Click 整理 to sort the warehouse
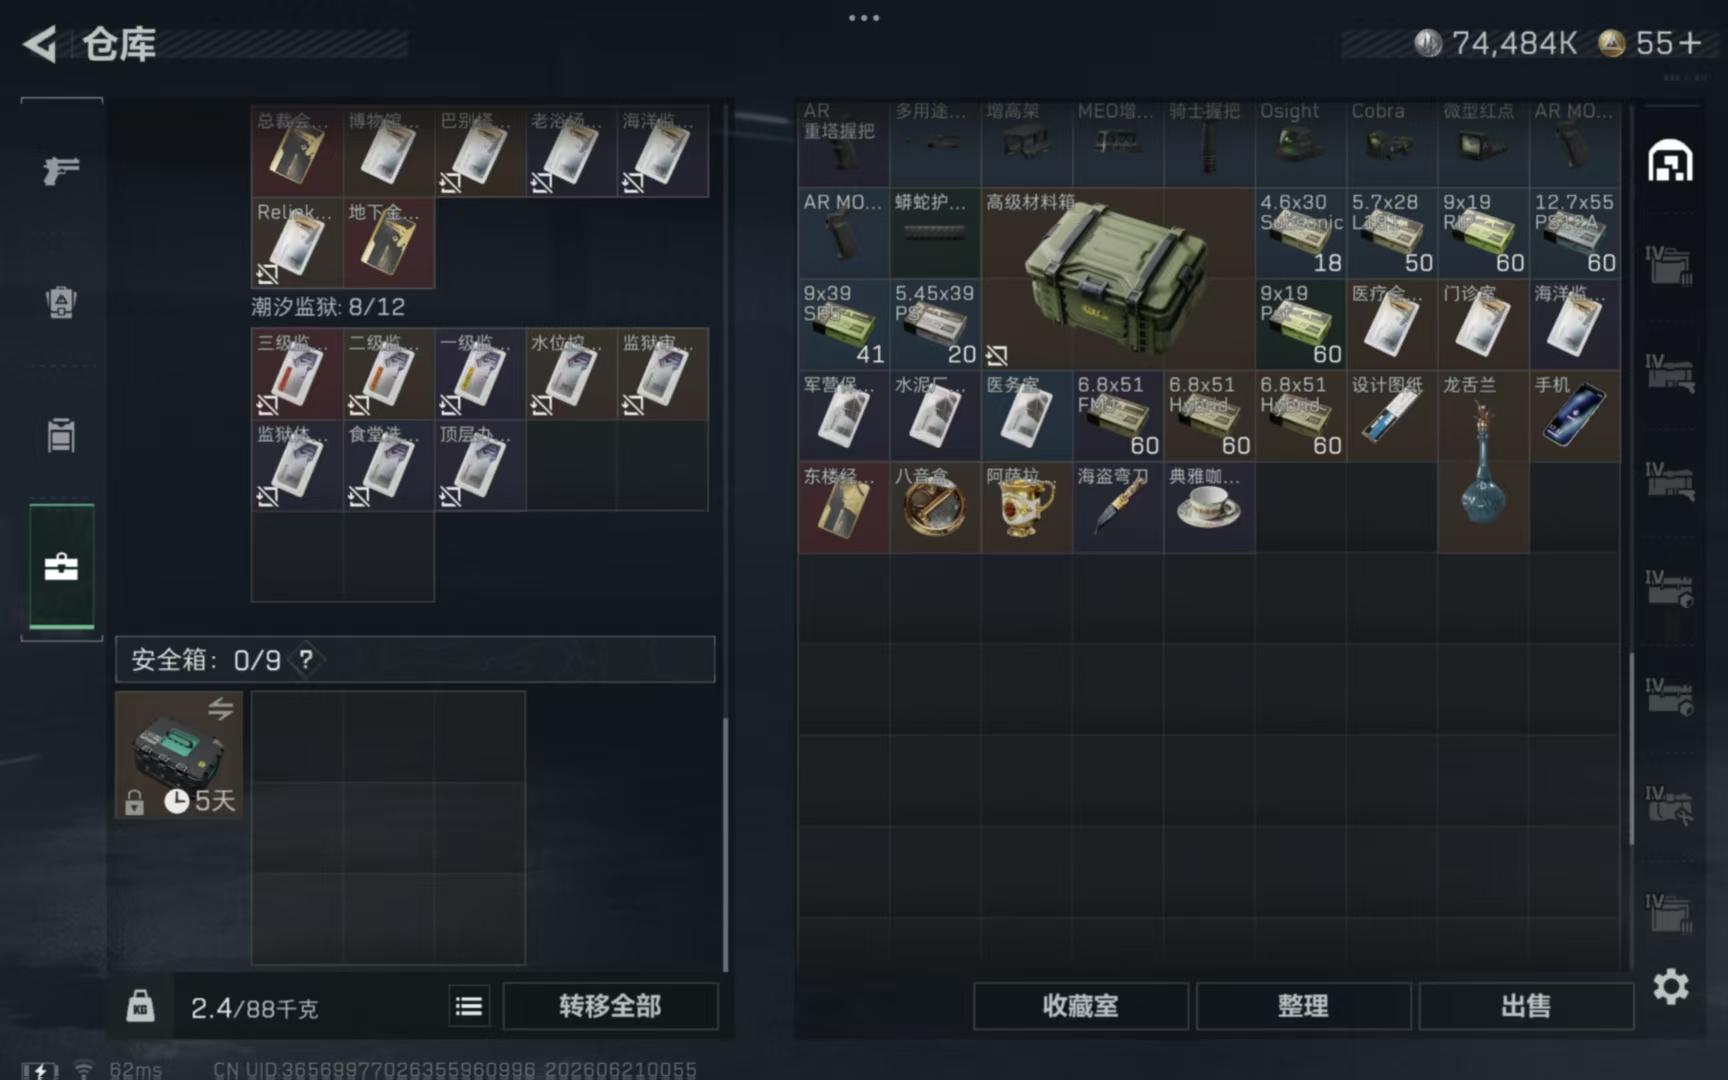Image resolution: width=1728 pixels, height=1080 pixels. coord(1303,1006)
